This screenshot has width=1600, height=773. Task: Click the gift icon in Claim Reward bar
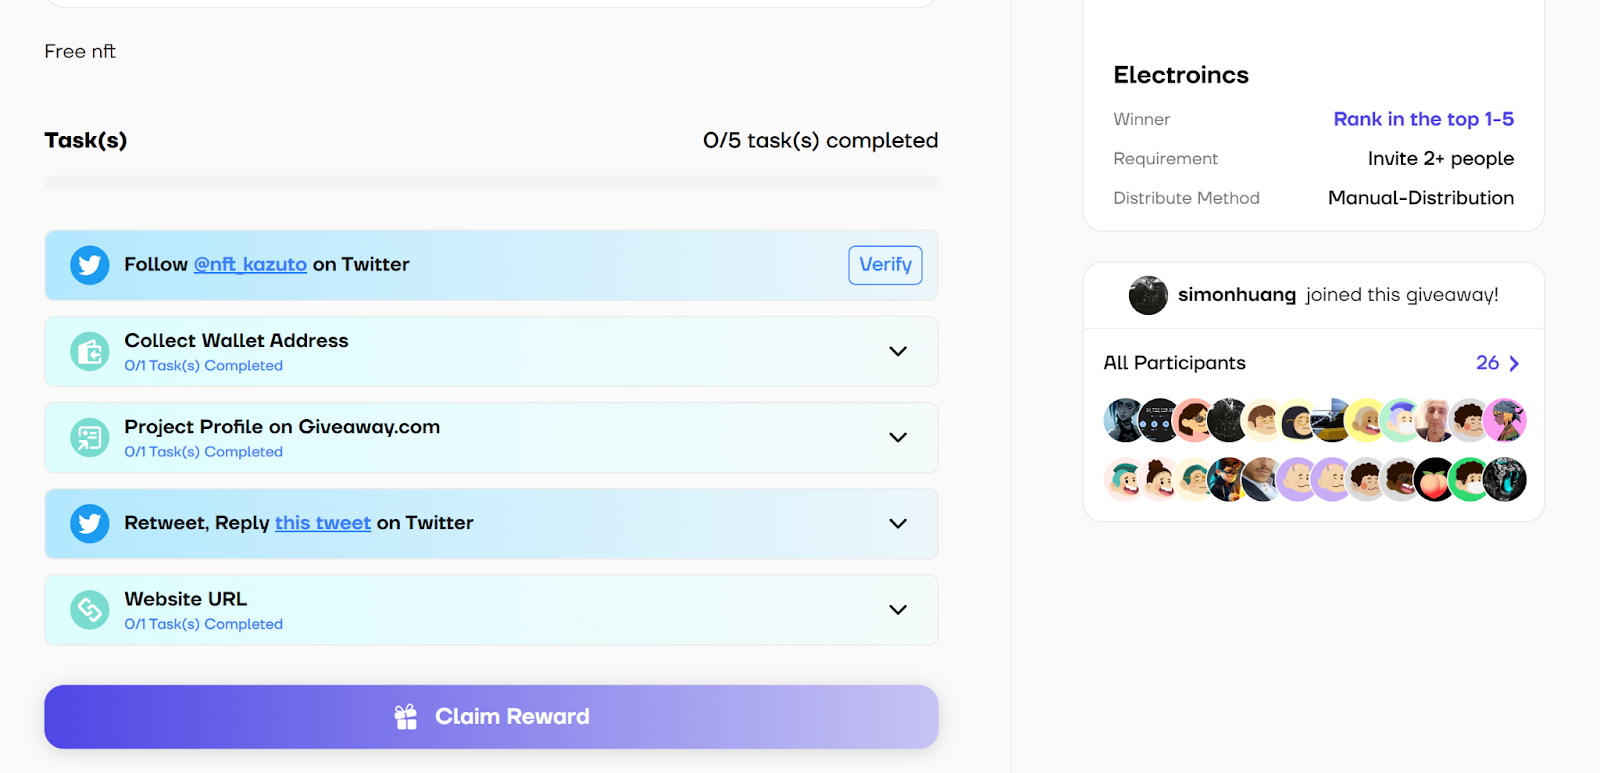pyautogui.click(x=405, y=717)
